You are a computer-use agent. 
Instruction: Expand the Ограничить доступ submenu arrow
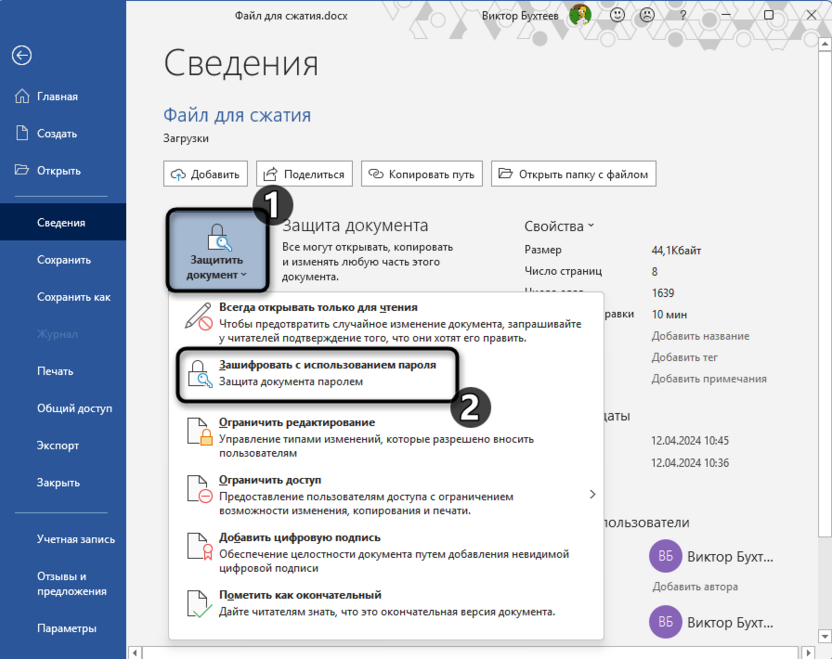pyautogui.click(x=592, y=494)
